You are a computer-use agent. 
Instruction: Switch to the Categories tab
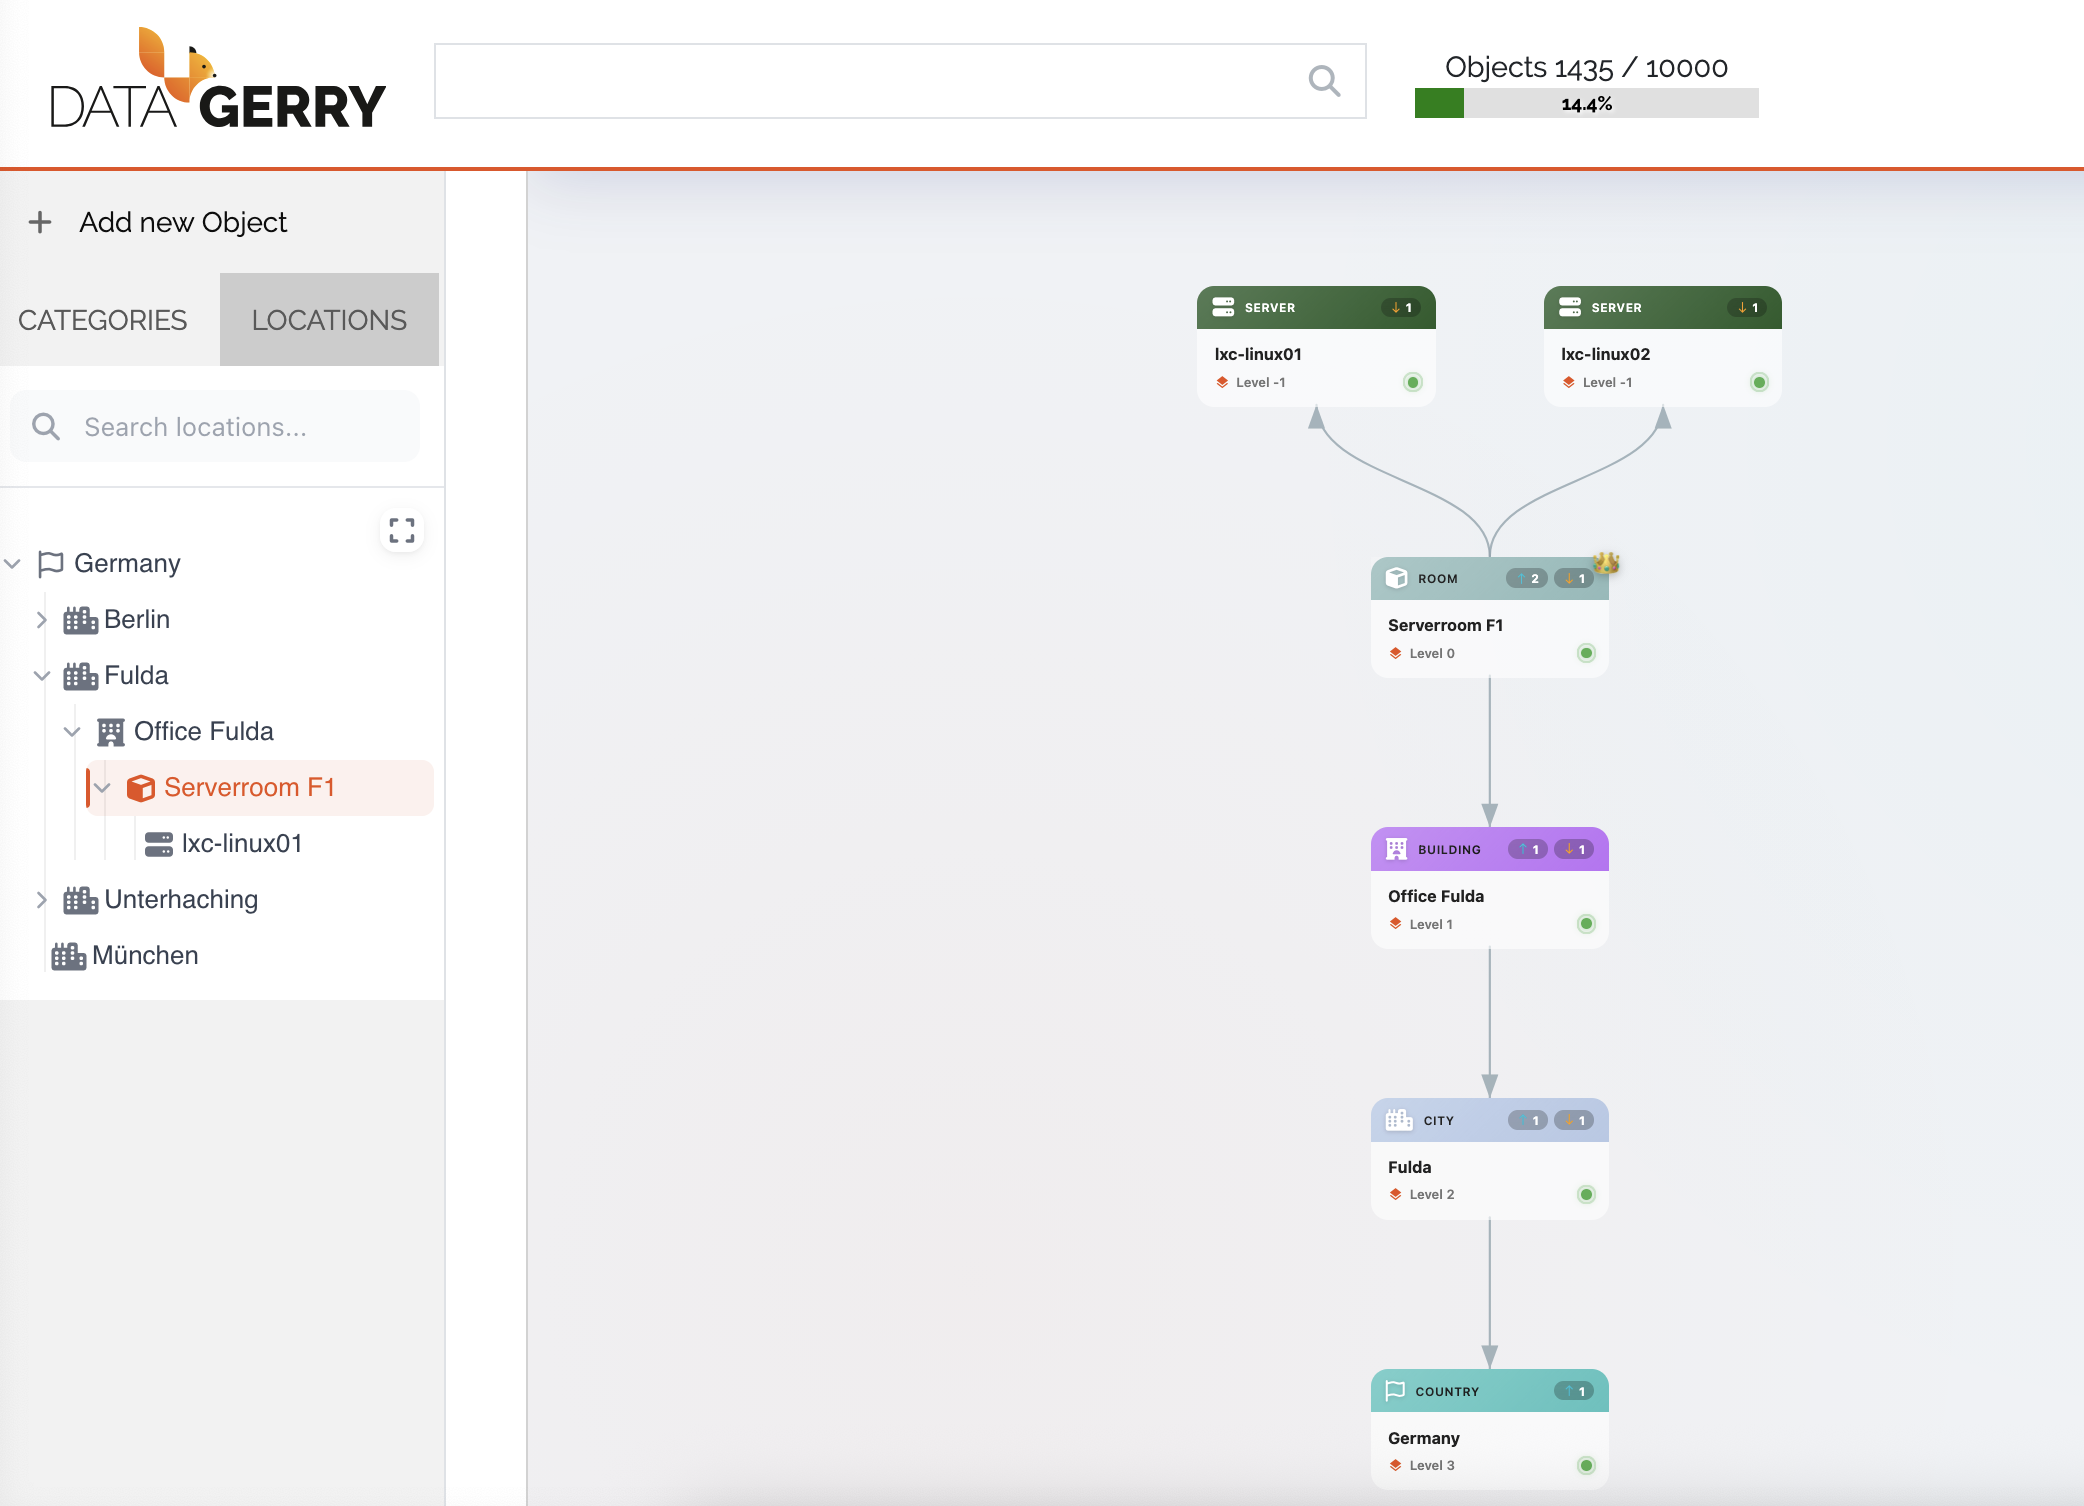103,320
